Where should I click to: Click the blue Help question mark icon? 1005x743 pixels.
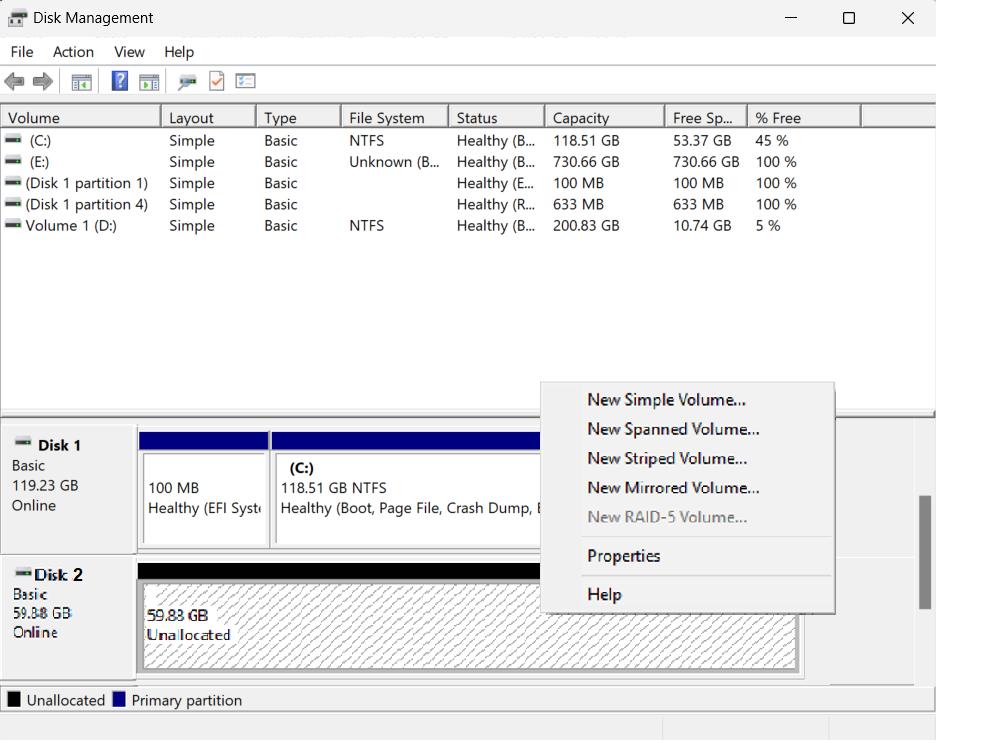tap(120, 81)
